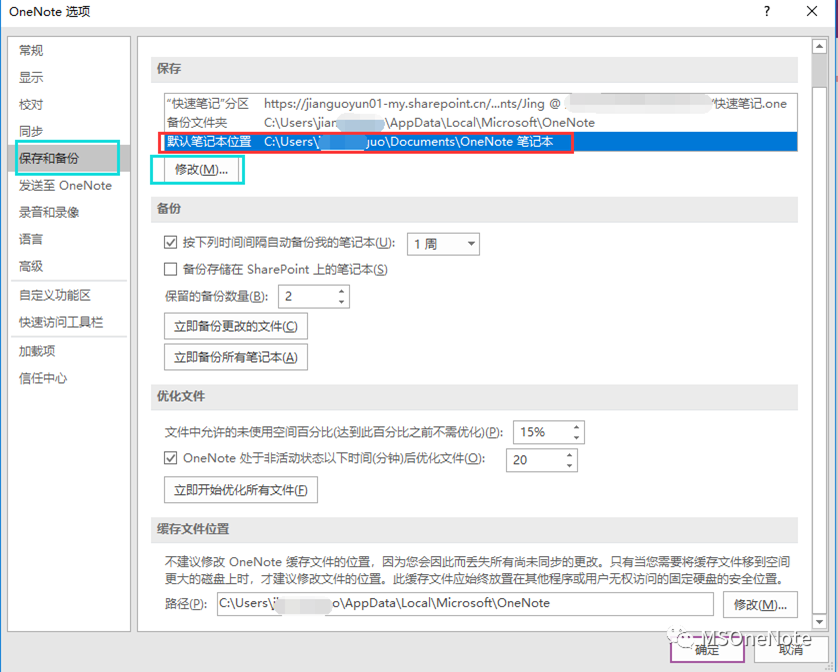Select 高级 options category
This screenshot has height=672, width=838.
(31, 266)
